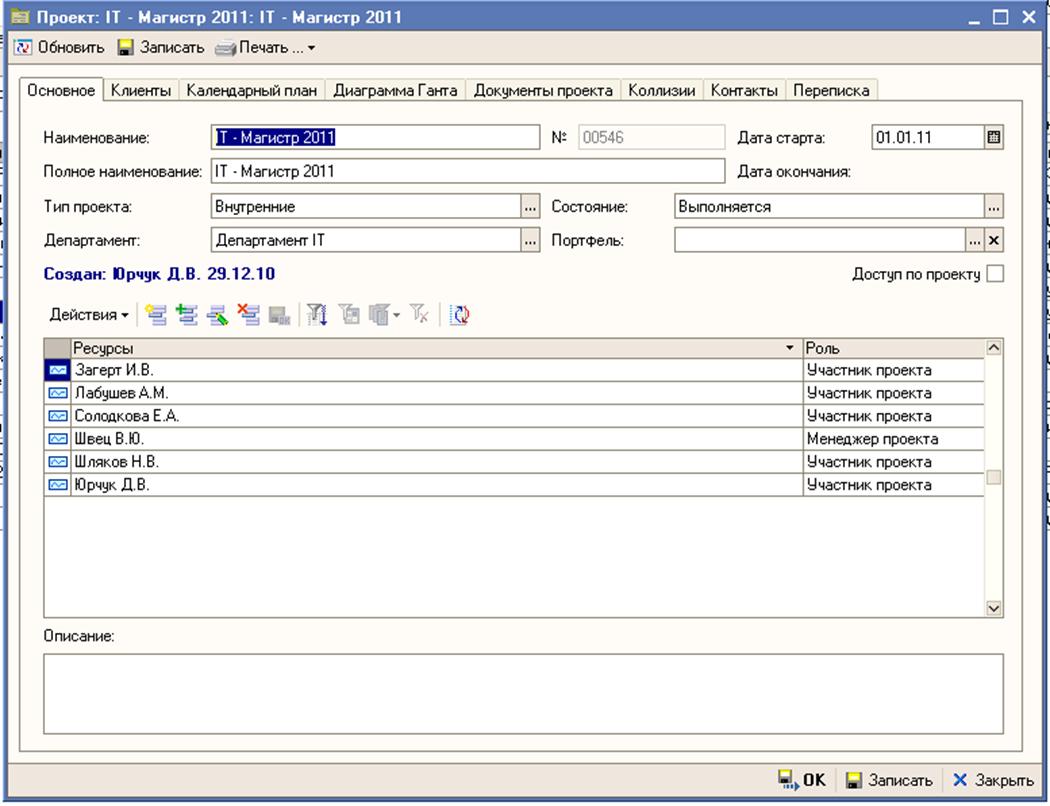Click the row icon beside Шляков Н.В.
The image size is (1050, 806).
click(x=58, y=462)
